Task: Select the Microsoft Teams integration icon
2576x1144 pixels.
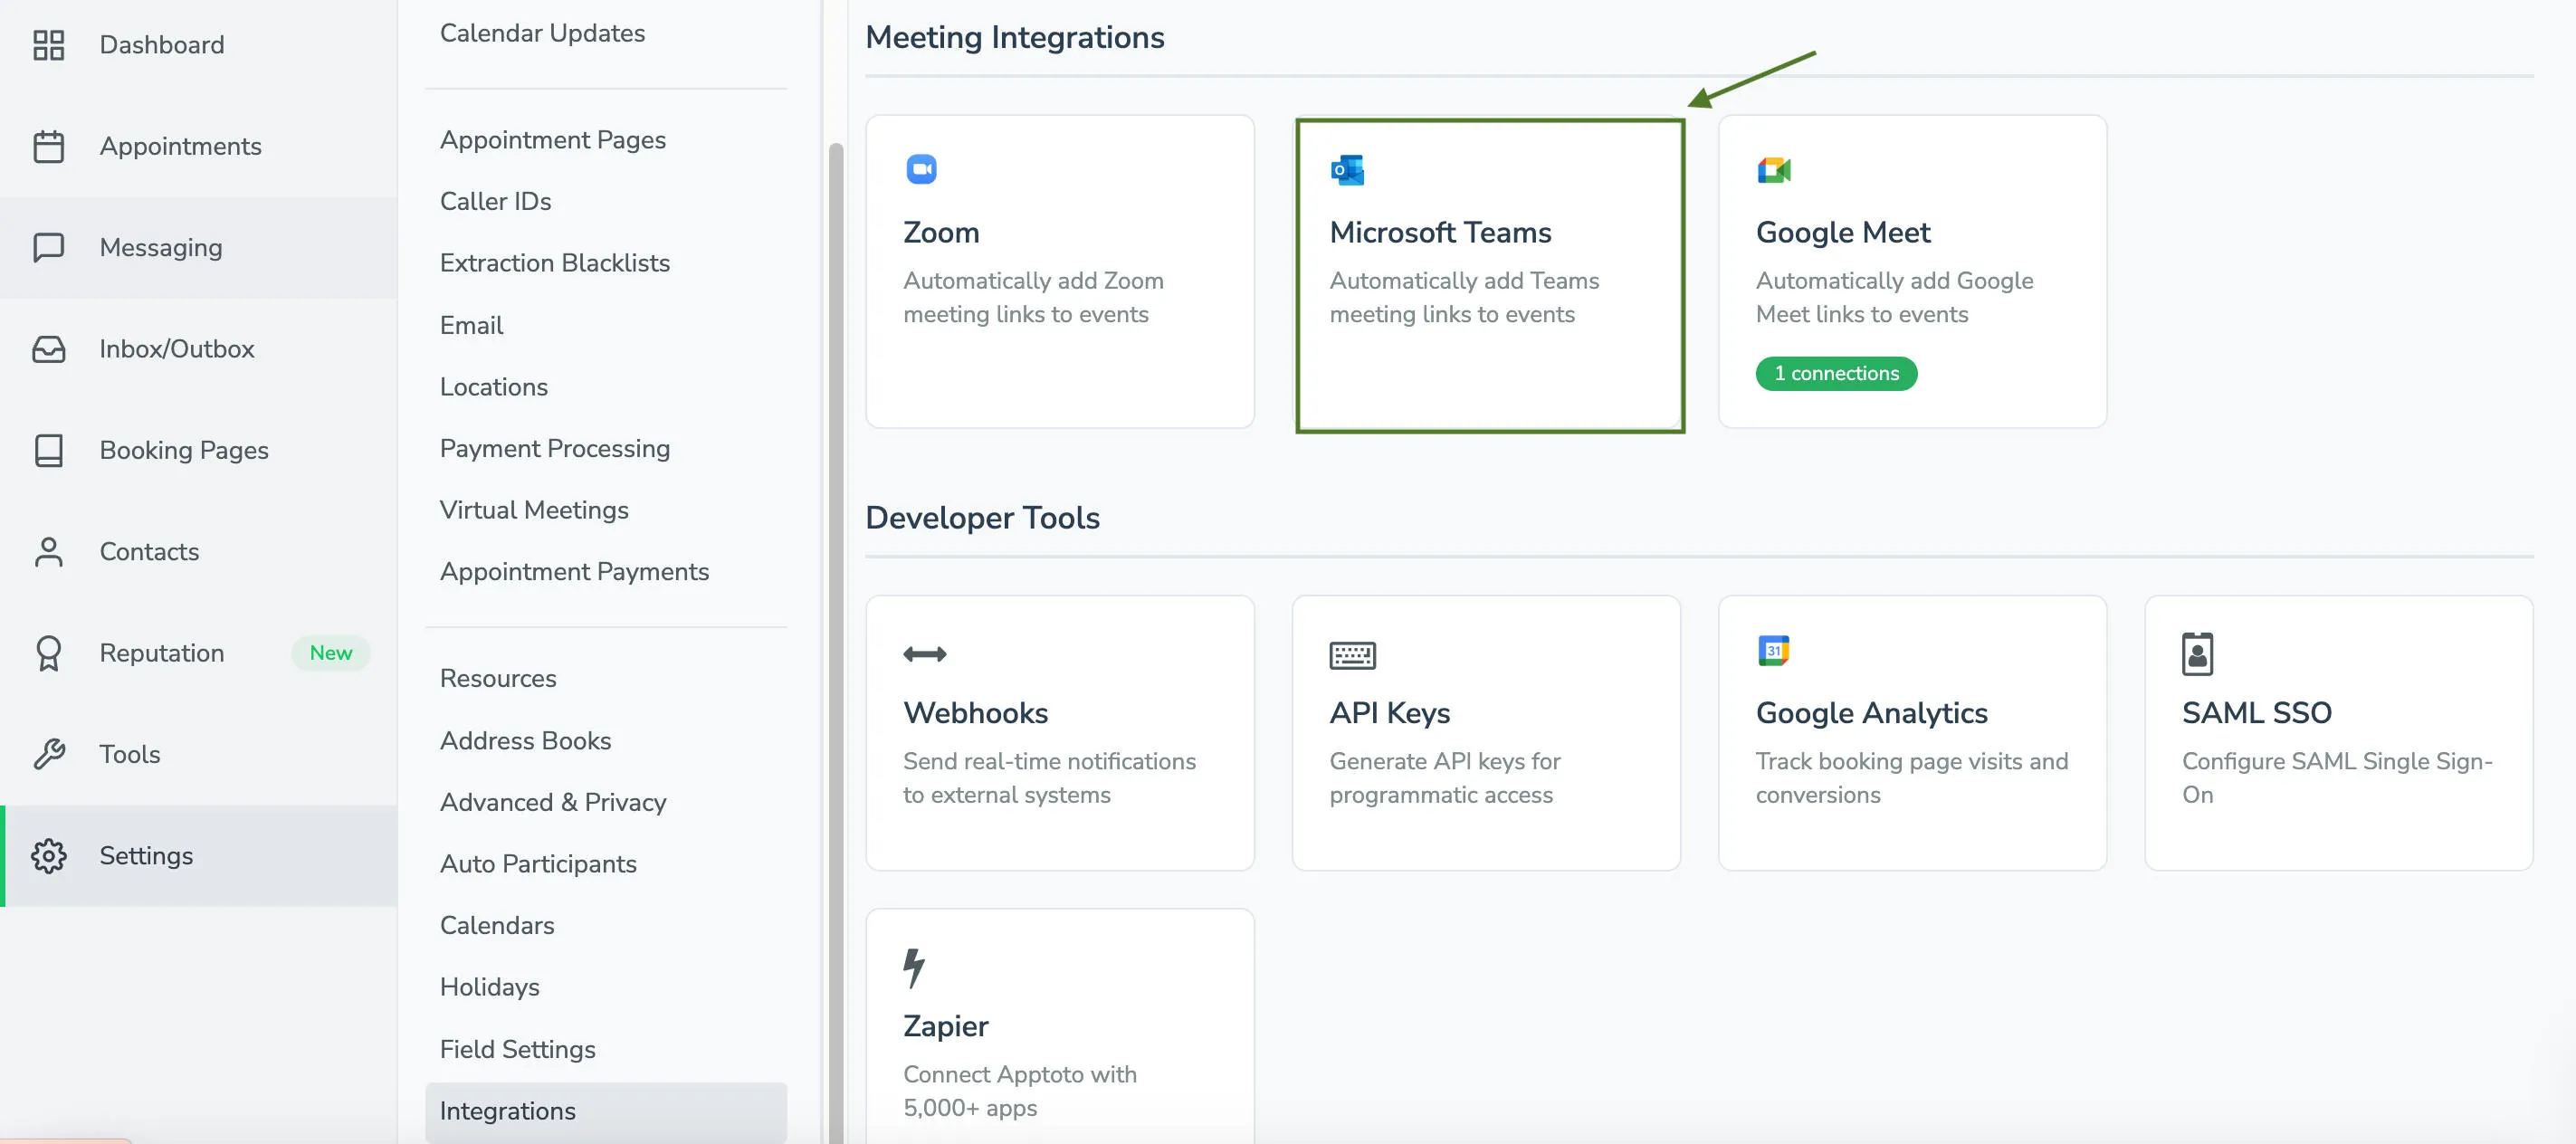Action: pyautogui.click(x=1347, y=169)
